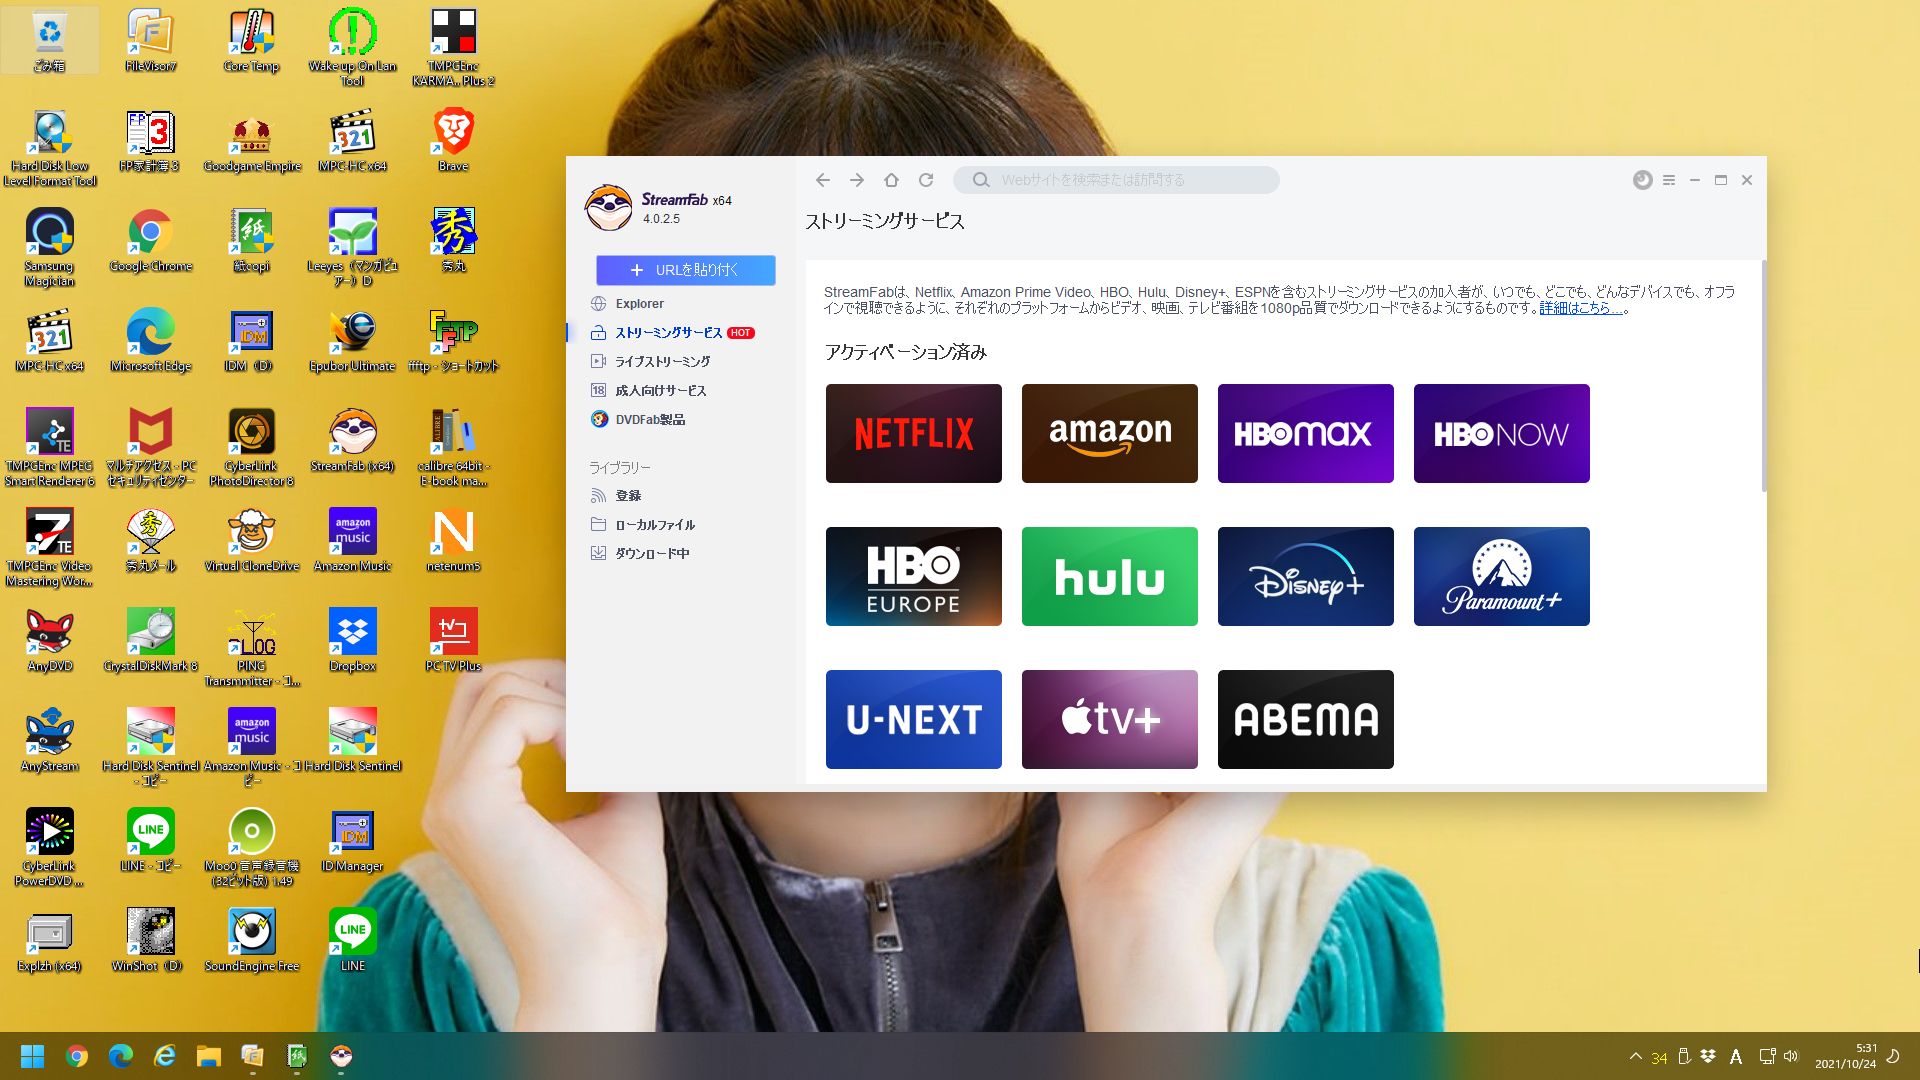Expand hidden system tray icons

(x=1635, y=1056)
